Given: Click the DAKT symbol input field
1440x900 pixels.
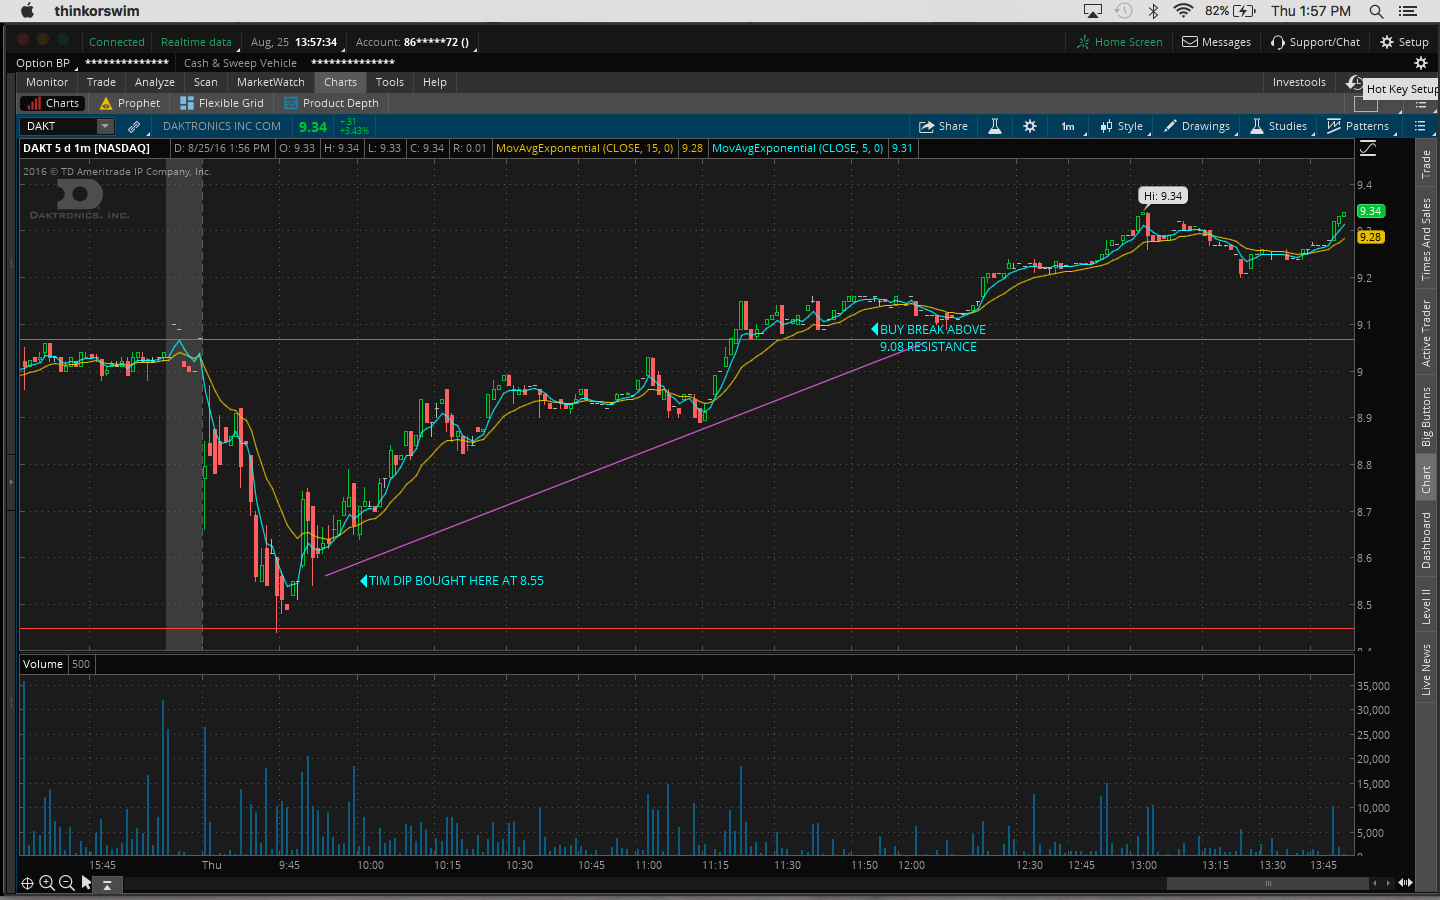Looking at the screenshot, I should tap(59, 126).
